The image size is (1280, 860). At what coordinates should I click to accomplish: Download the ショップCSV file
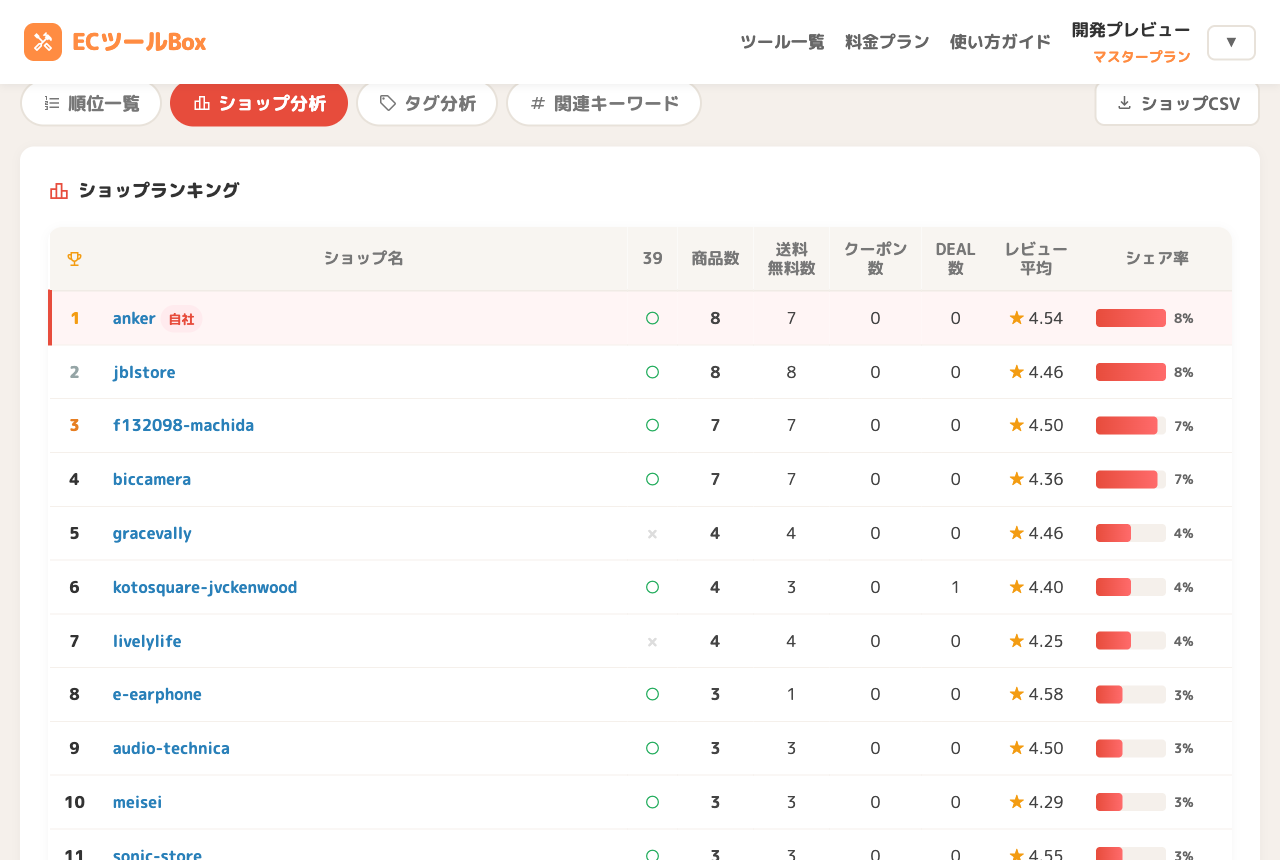pos(1177,103)
